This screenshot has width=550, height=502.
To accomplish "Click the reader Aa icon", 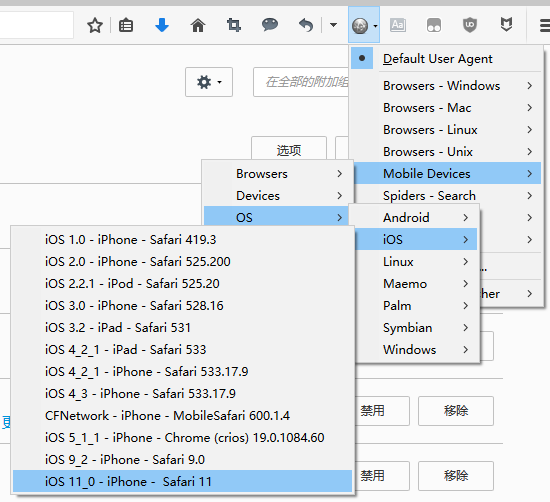I will 398,25.
